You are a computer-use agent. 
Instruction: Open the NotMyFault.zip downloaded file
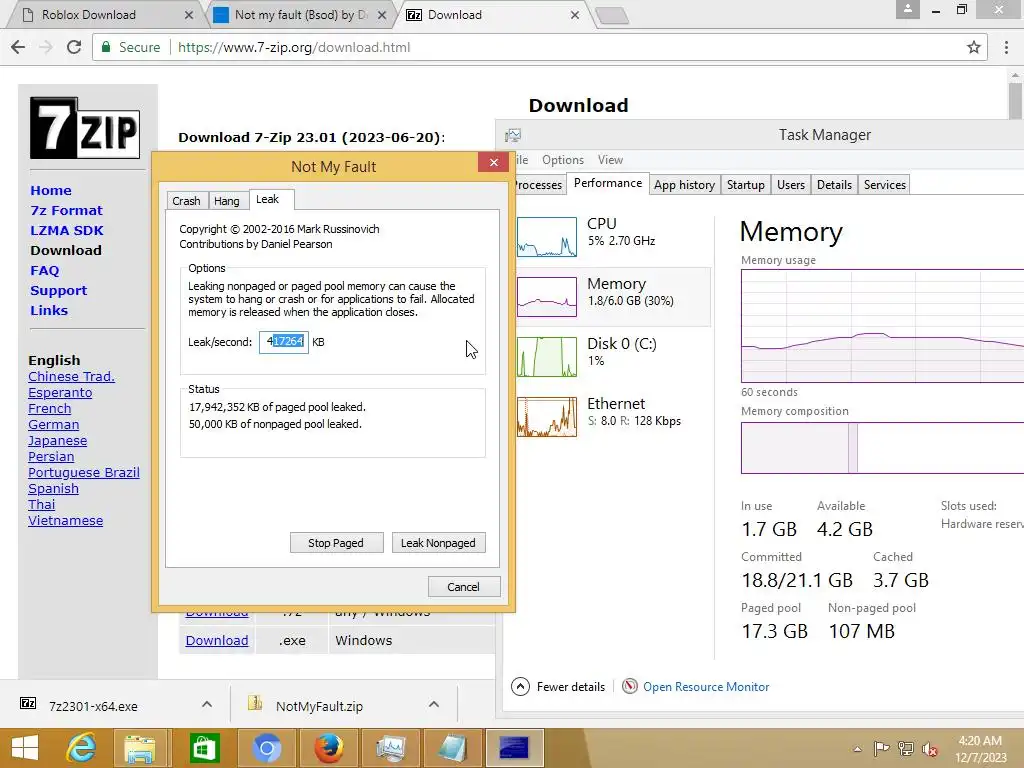[319, 706]
